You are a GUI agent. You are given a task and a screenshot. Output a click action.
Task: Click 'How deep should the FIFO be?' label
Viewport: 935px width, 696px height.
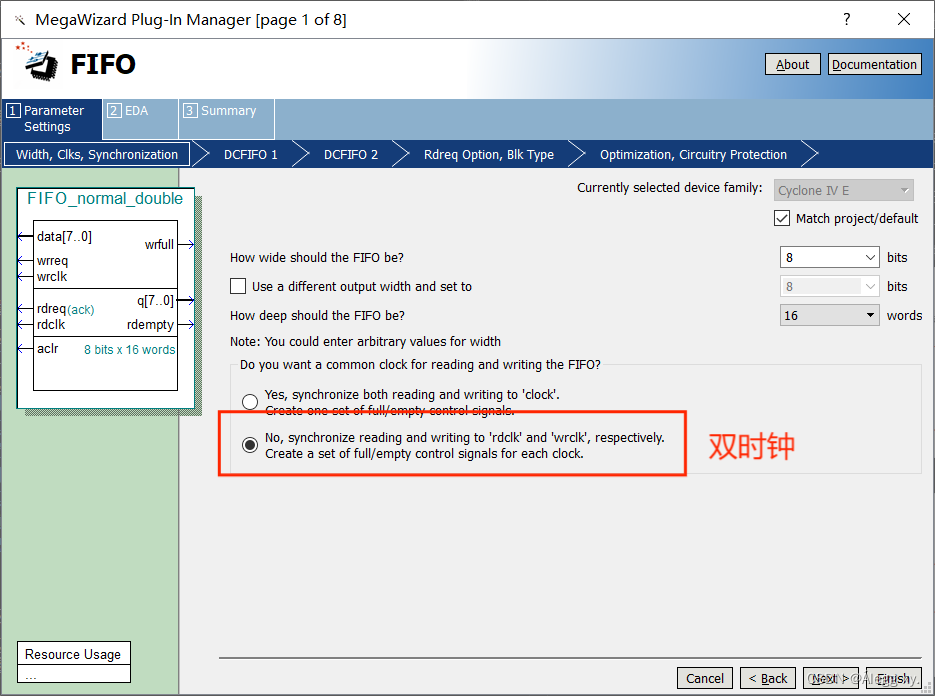click(x=317, y=315)
